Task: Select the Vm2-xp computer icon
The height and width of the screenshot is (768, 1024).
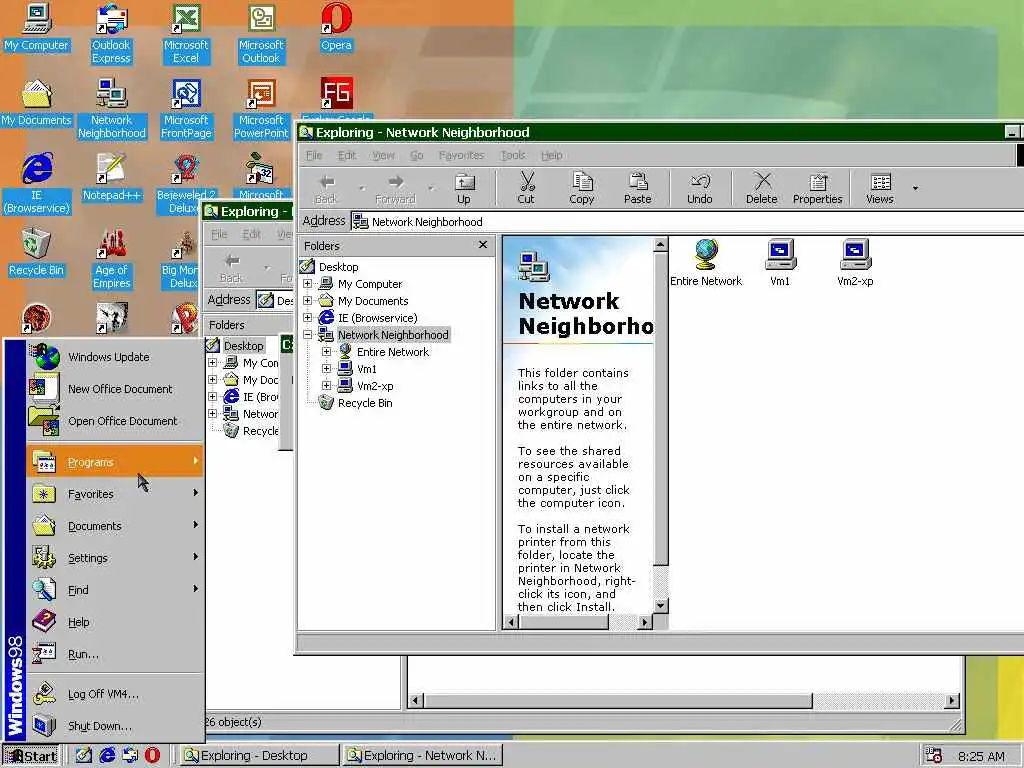Action: [855, 263]
